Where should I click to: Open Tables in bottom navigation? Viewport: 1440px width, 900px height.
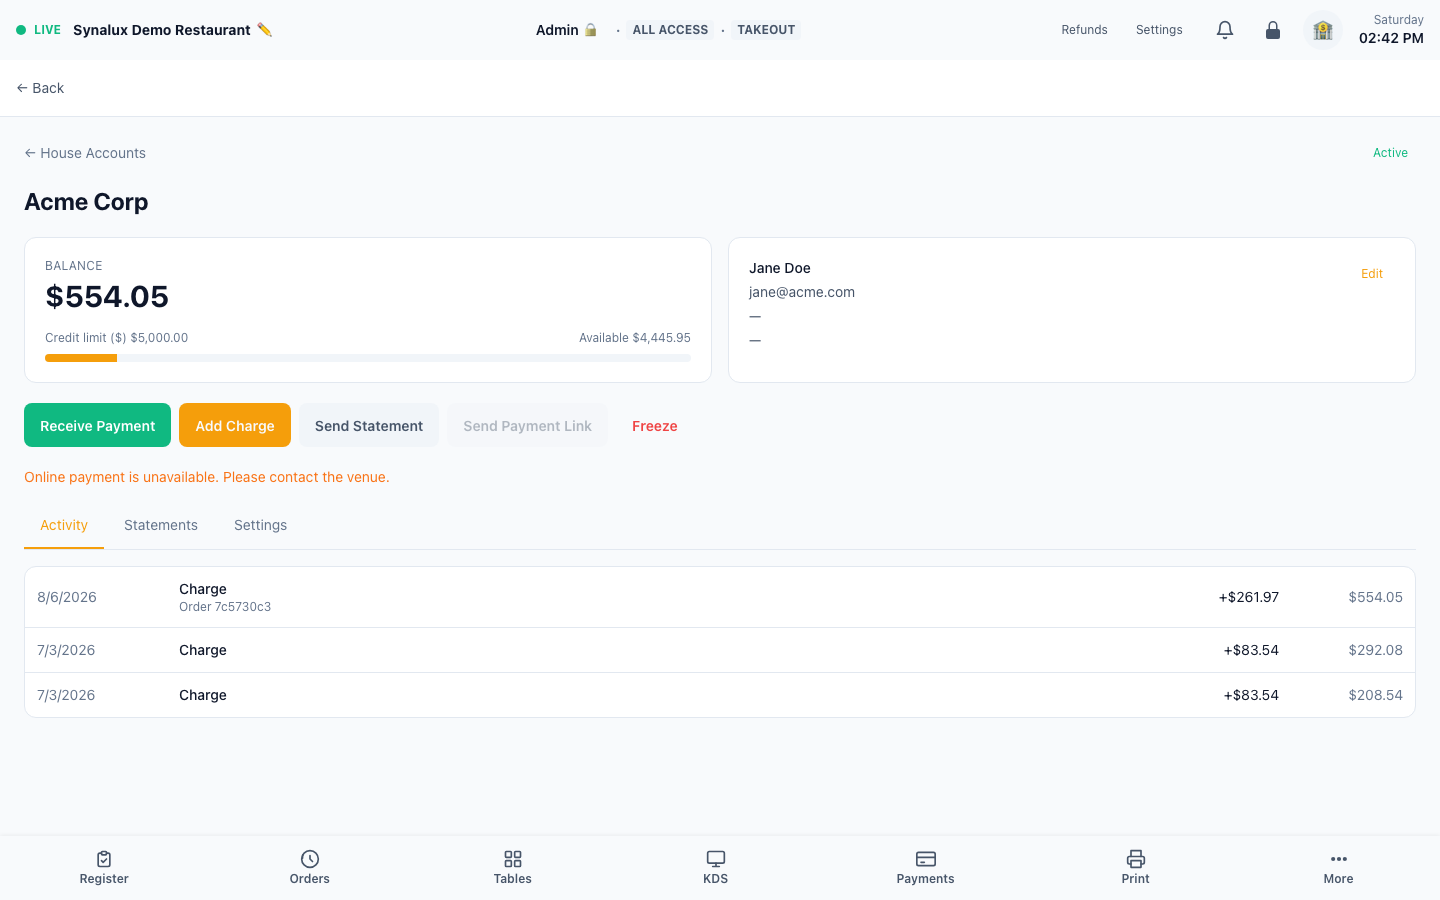(x=513, y=867)
